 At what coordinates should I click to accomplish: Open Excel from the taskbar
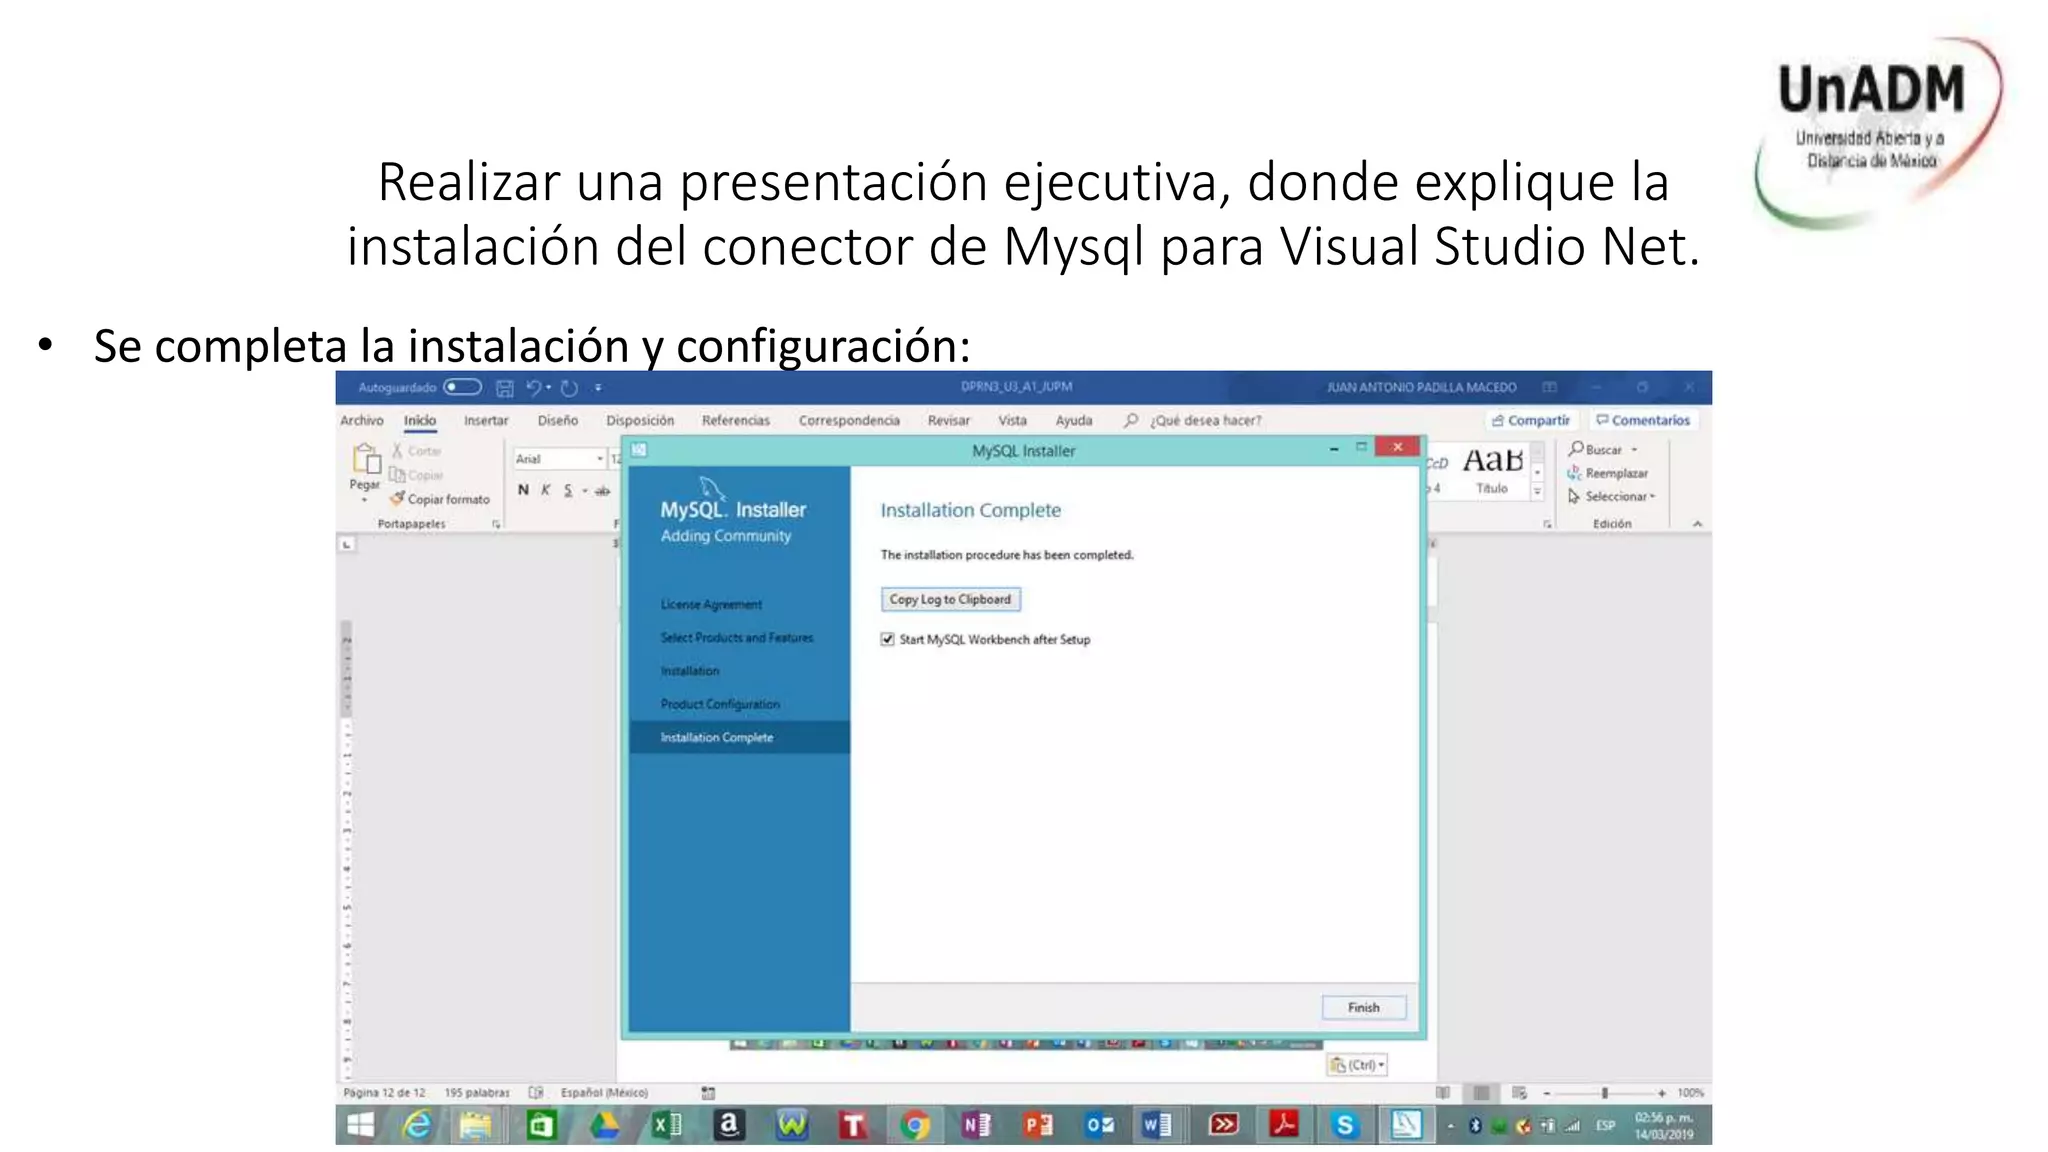(666, 1125)
